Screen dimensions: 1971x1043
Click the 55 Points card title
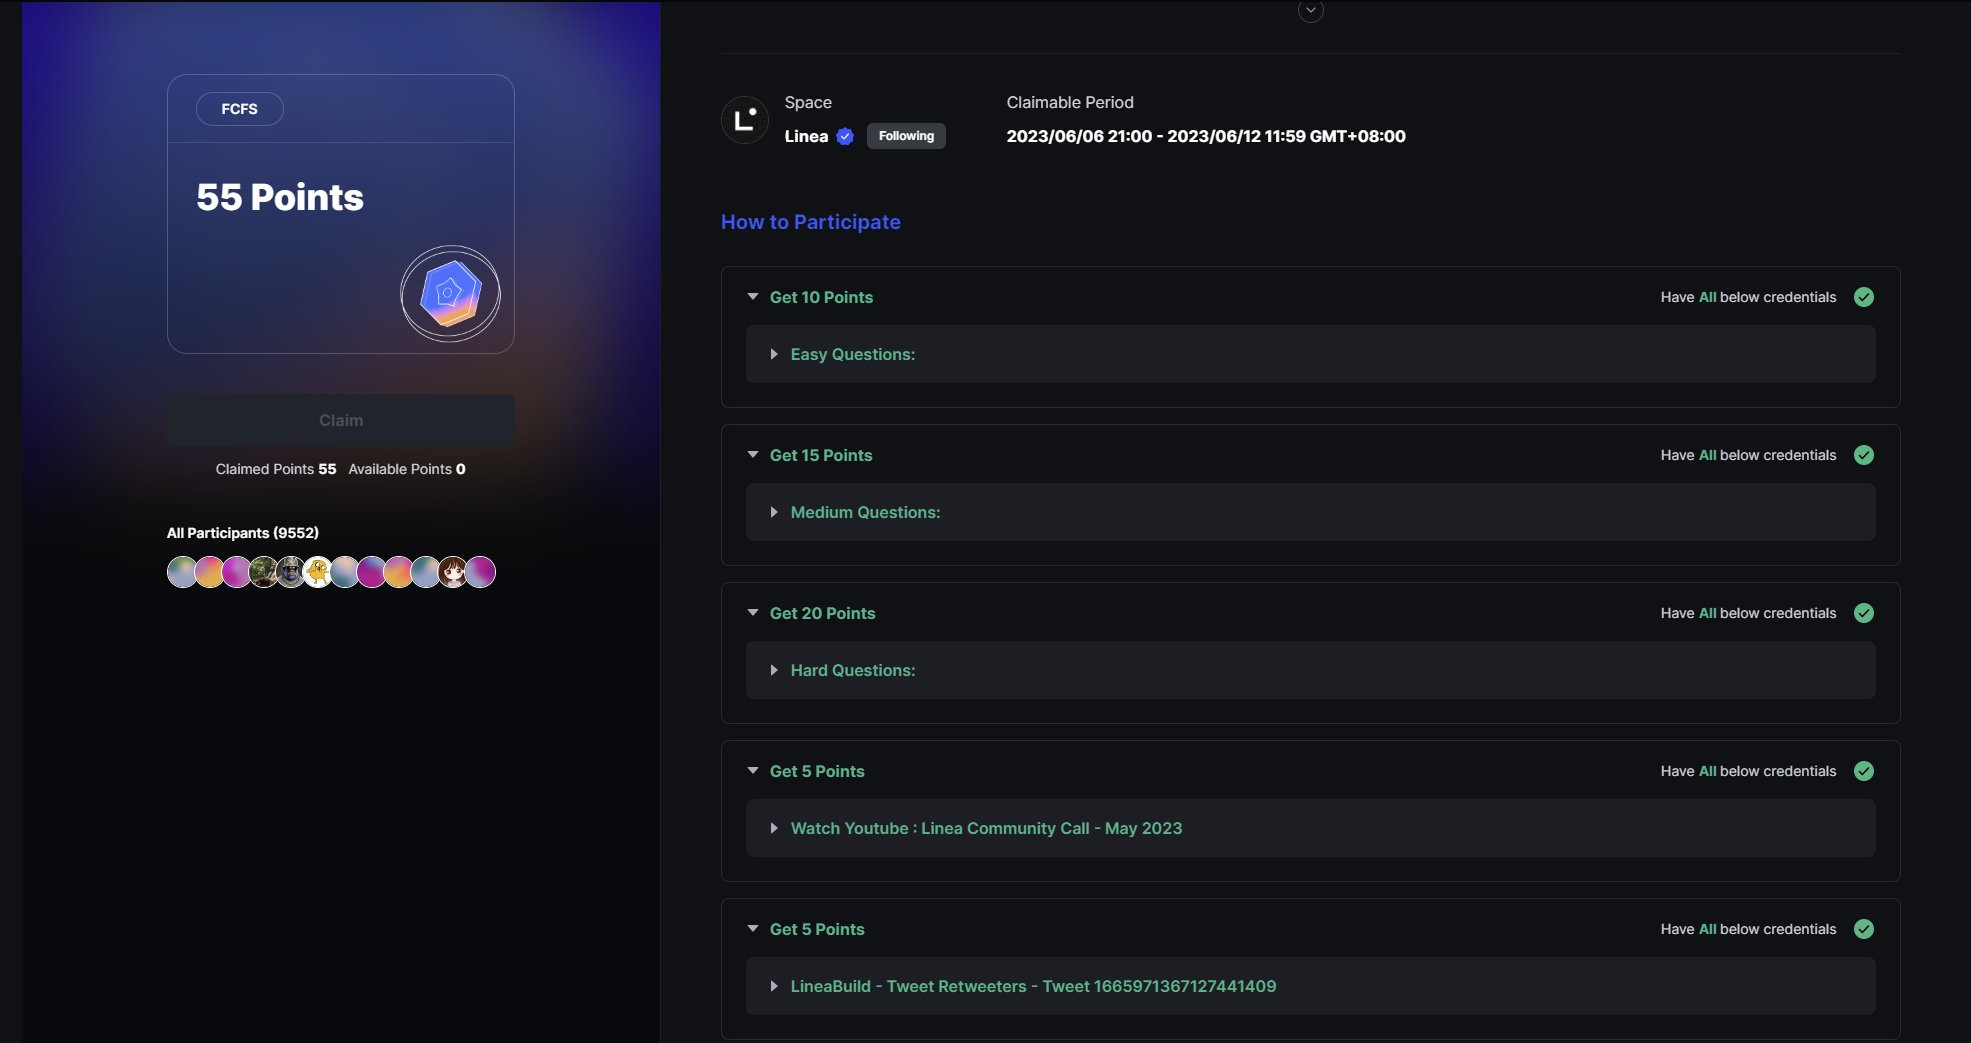280,197
